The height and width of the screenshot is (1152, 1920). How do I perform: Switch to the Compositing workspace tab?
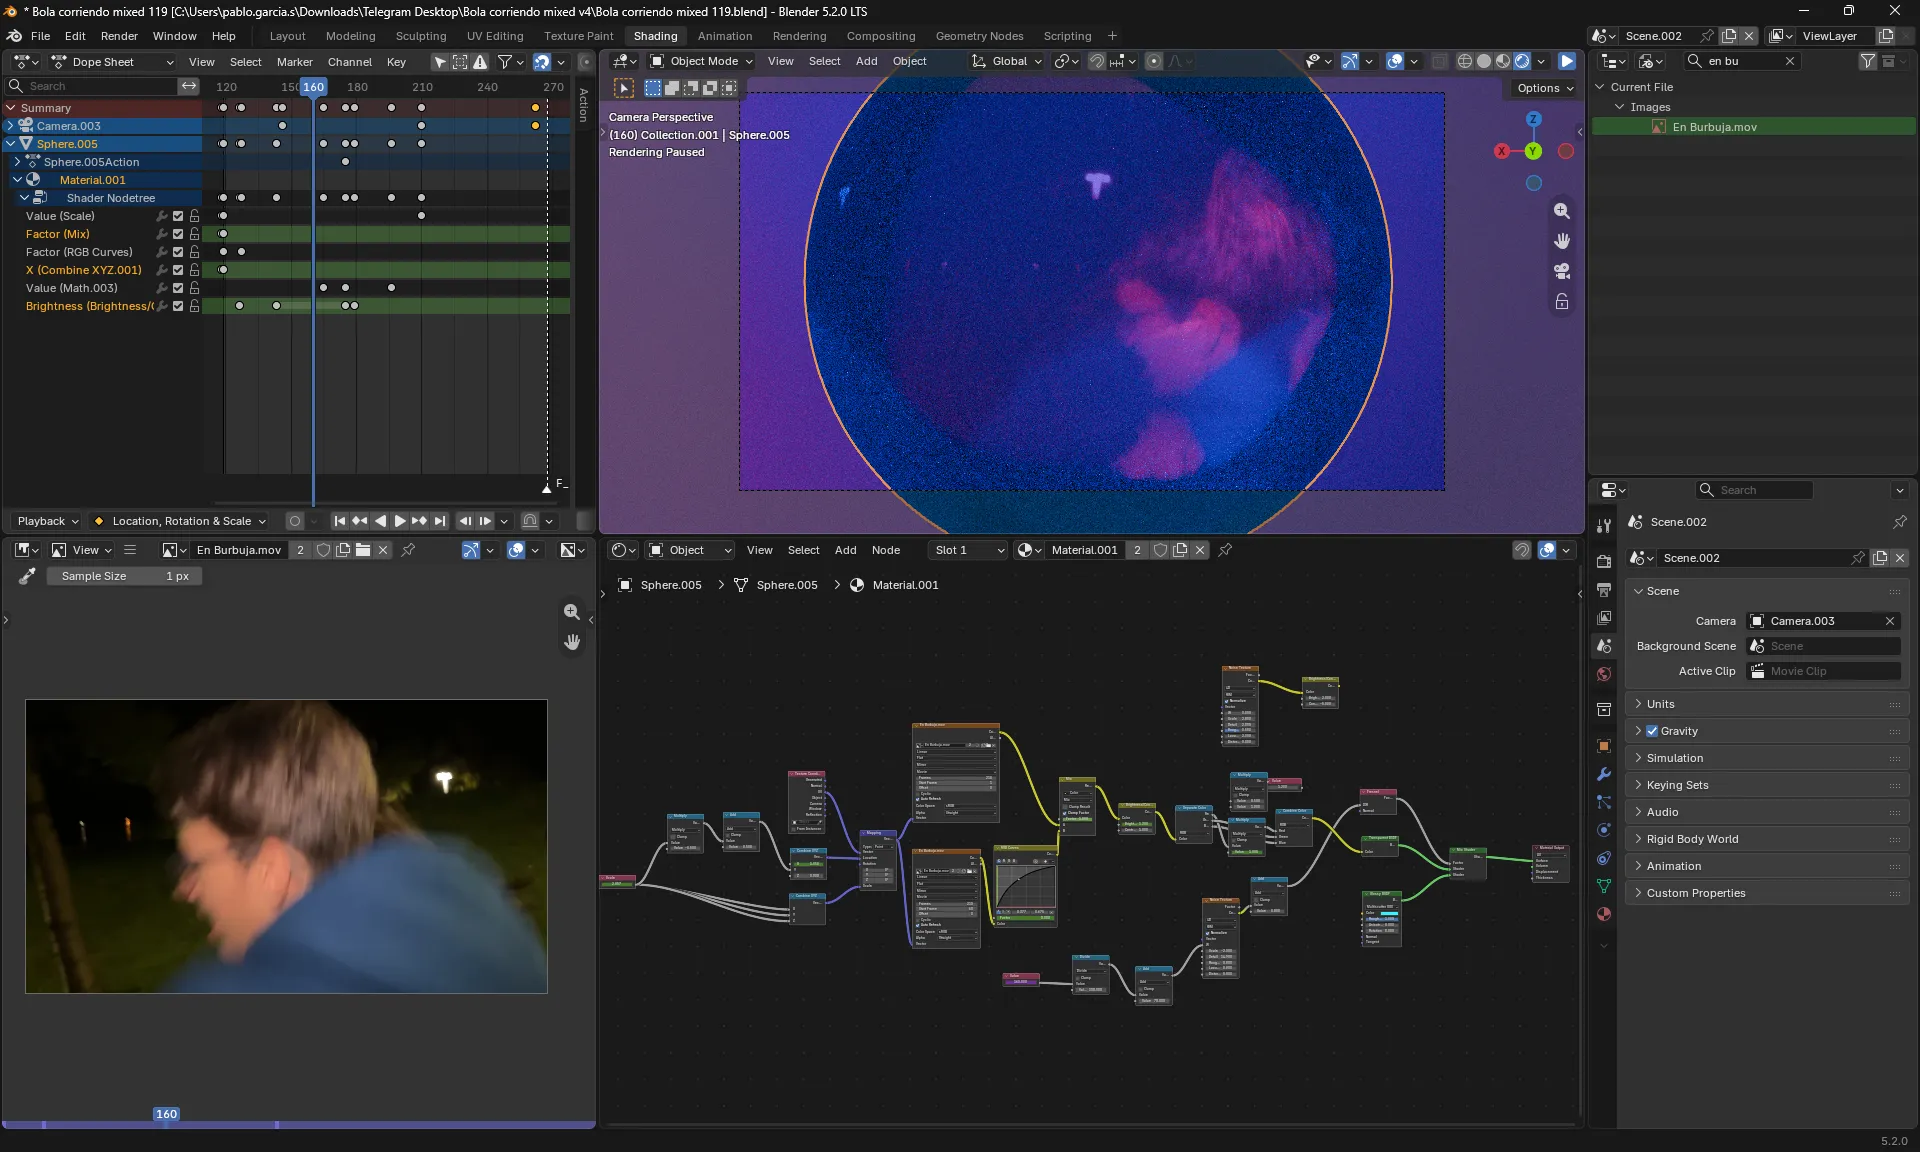[x=881, y=36]
